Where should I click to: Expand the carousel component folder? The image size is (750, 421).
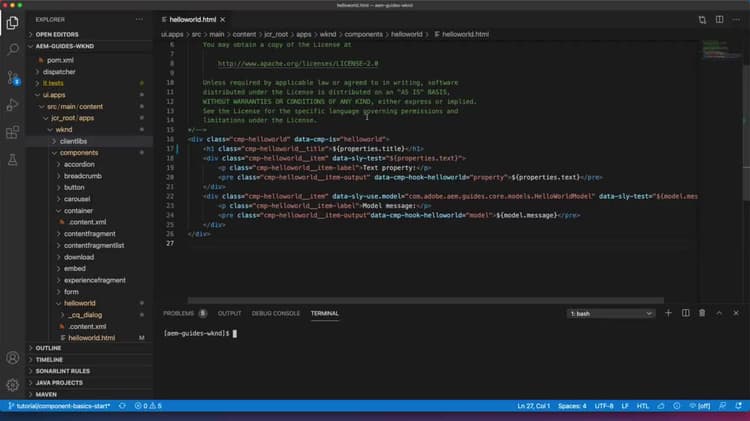click(x=77, y=199)
